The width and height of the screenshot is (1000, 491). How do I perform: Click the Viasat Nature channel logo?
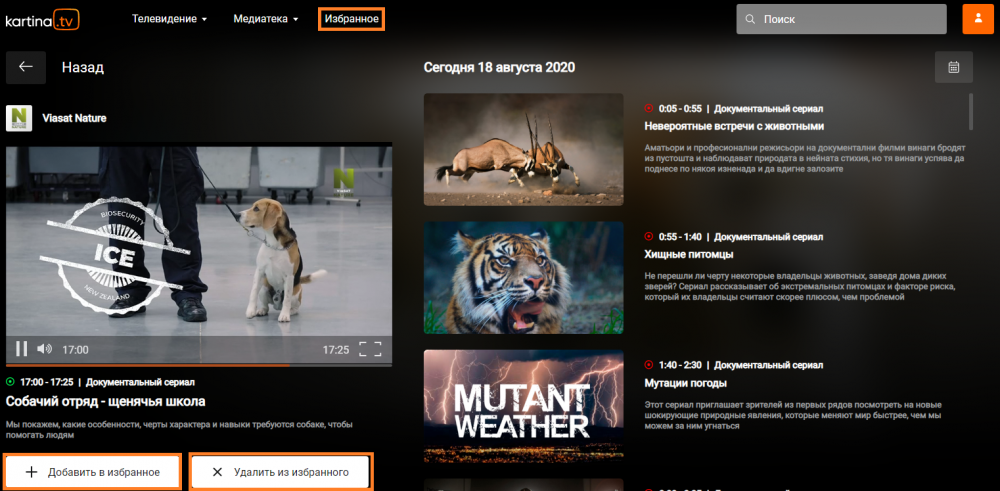pyautogui.click(x=19, y=118)
